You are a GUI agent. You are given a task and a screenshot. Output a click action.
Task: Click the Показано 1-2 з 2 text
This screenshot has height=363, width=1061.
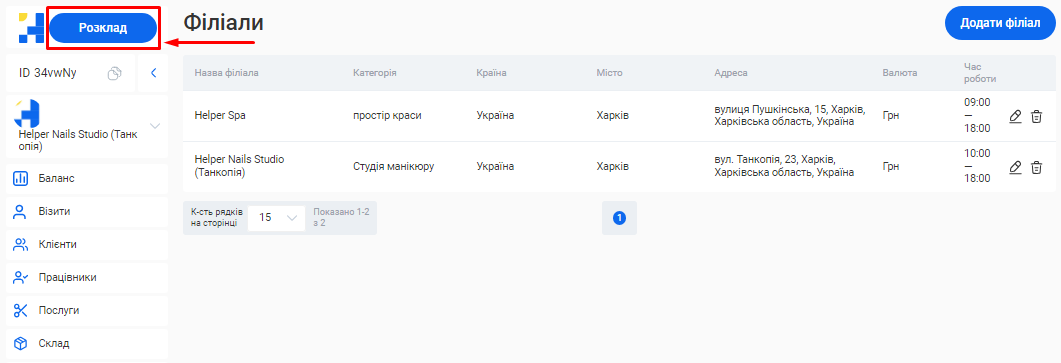tap(342, 217)
